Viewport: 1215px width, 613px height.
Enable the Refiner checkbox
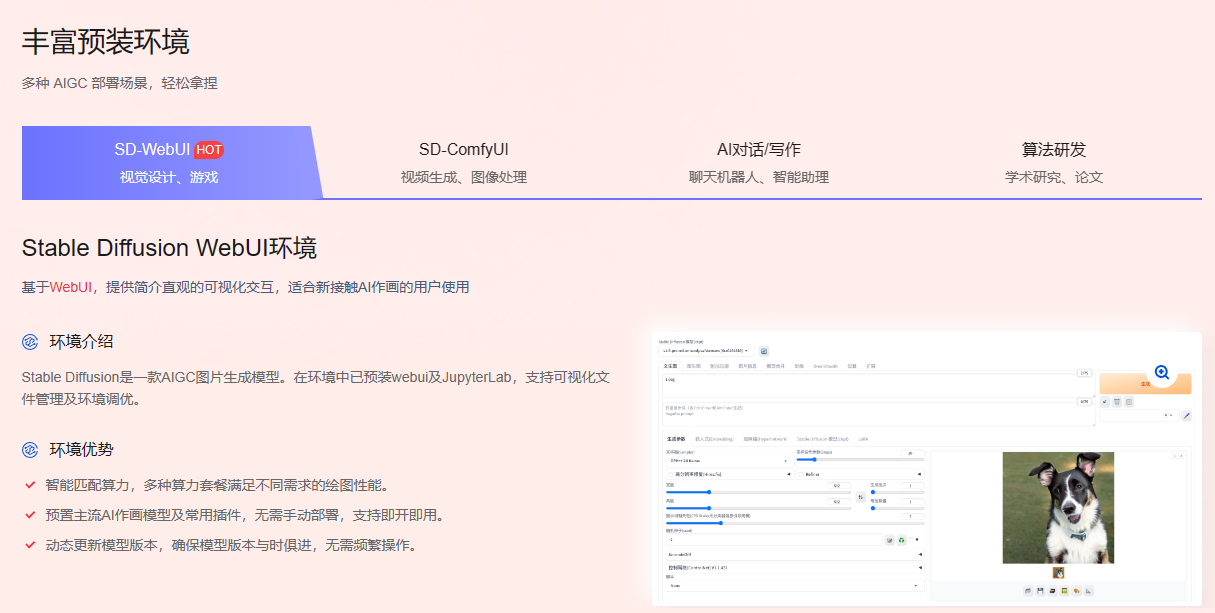coord(801,475)
